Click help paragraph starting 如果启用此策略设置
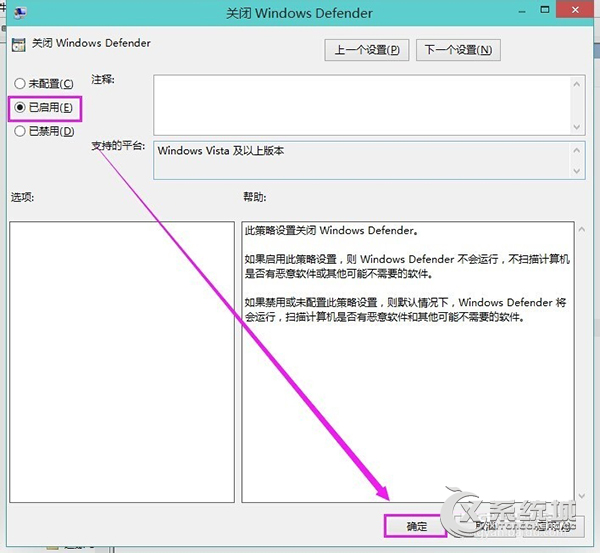 pyautogui.click(x=407, y=266)
